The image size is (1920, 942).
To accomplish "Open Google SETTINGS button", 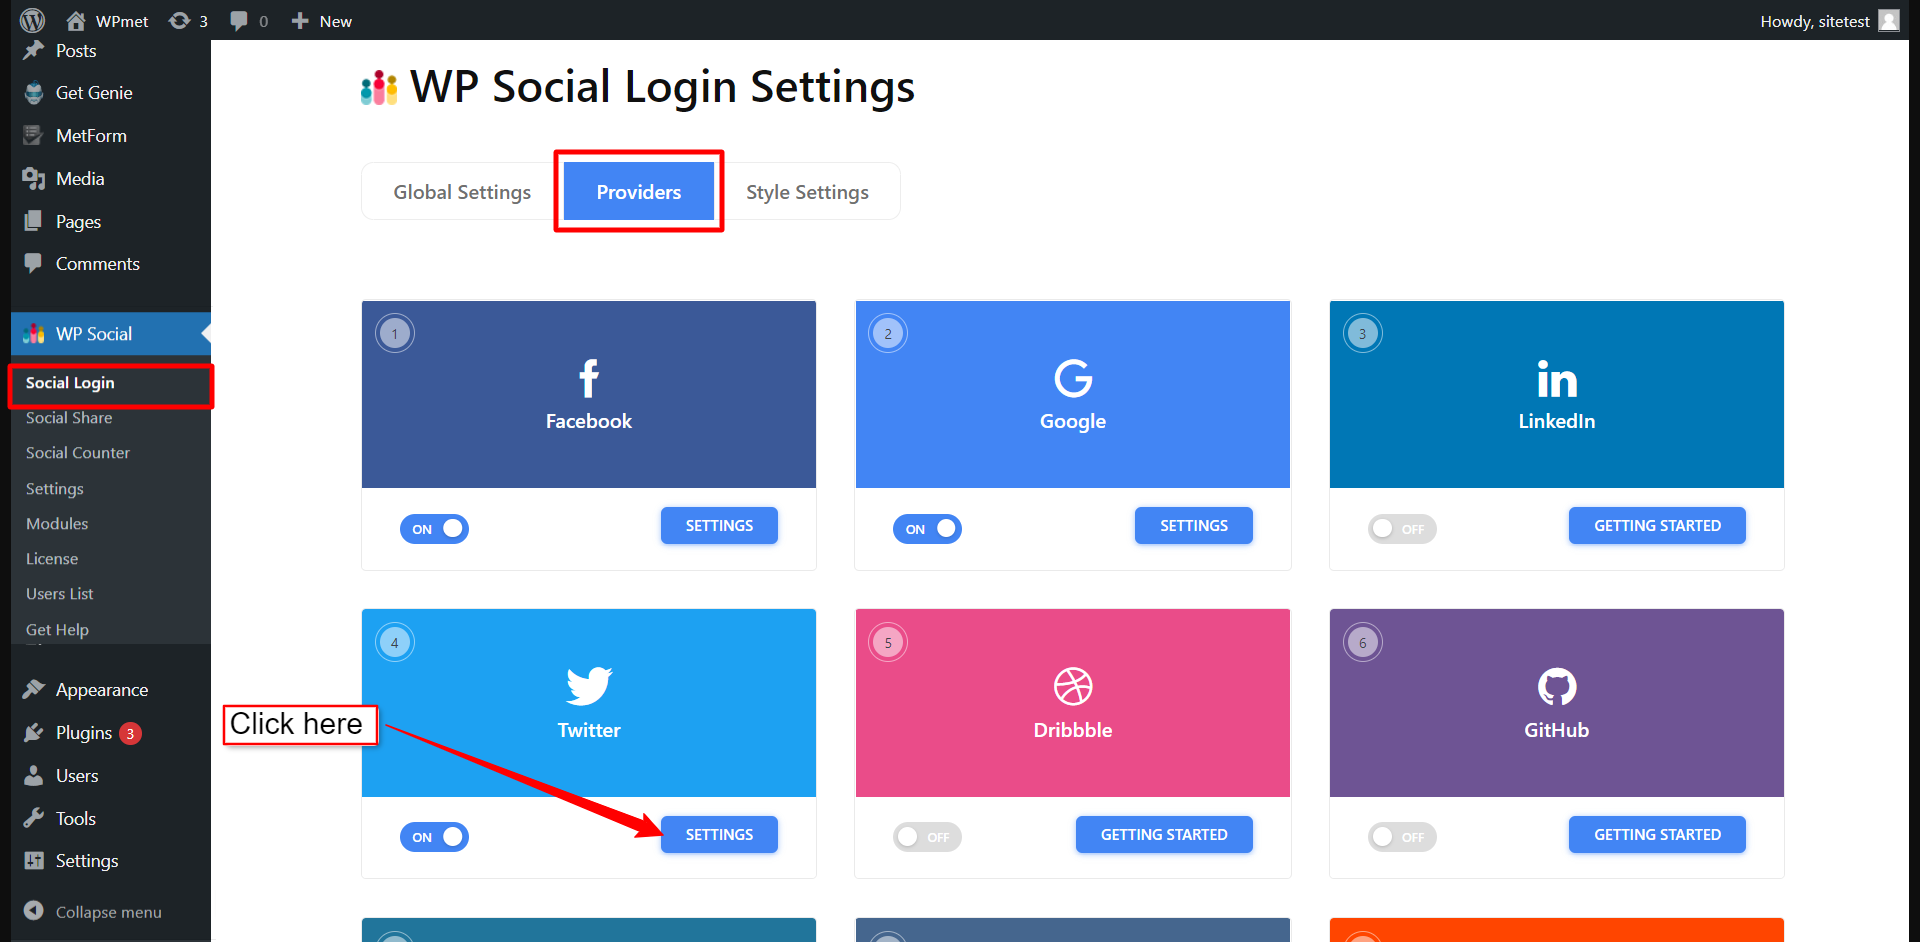I will (1194, 526).
